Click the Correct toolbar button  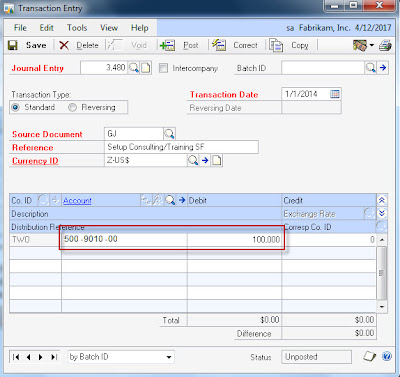click(235, 45)
